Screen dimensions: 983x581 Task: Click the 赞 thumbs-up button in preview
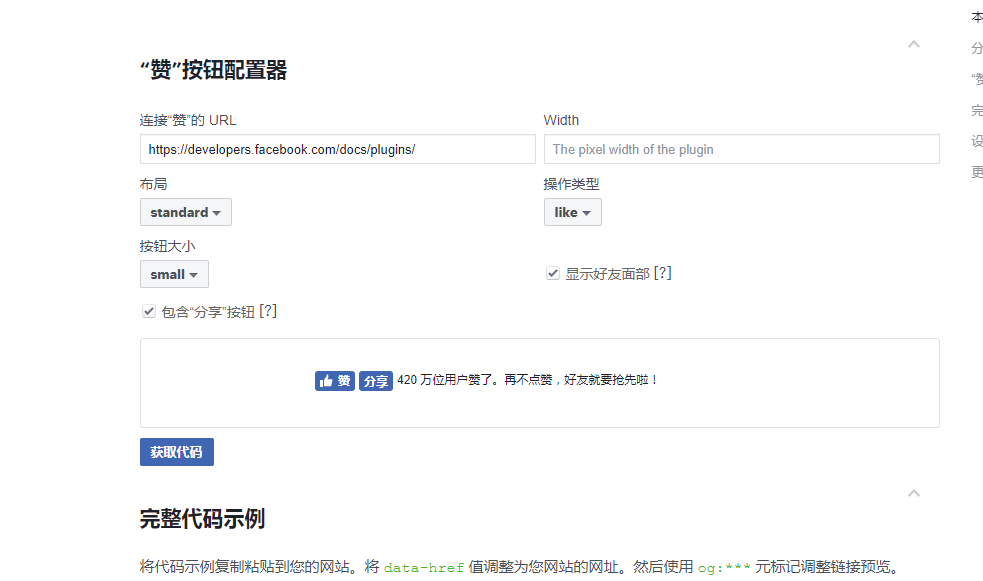point(335,380)
